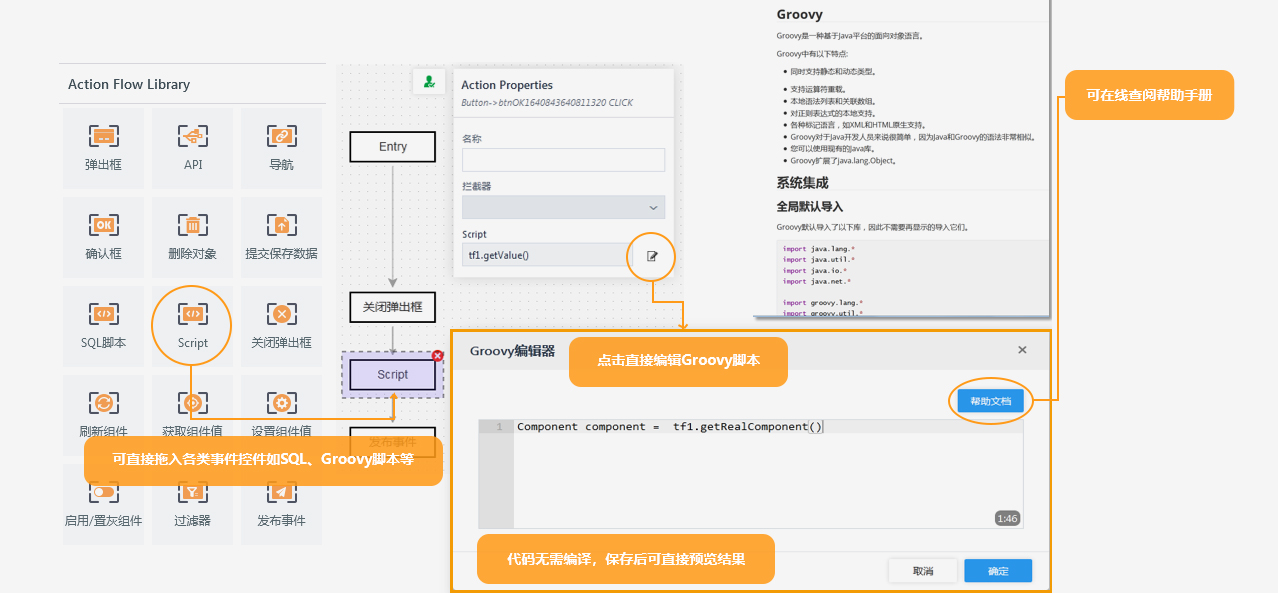This screenshot has height=593, width=1278.
Task: Select the 关闭弹出框 node in flow canvas
Action: 393,307
